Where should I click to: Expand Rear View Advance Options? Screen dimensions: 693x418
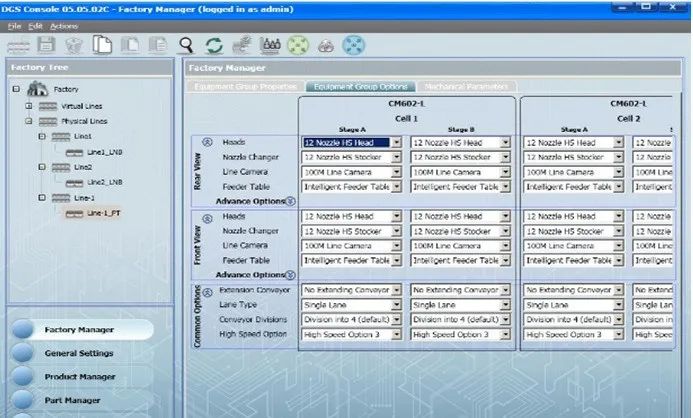click(289, 201)
